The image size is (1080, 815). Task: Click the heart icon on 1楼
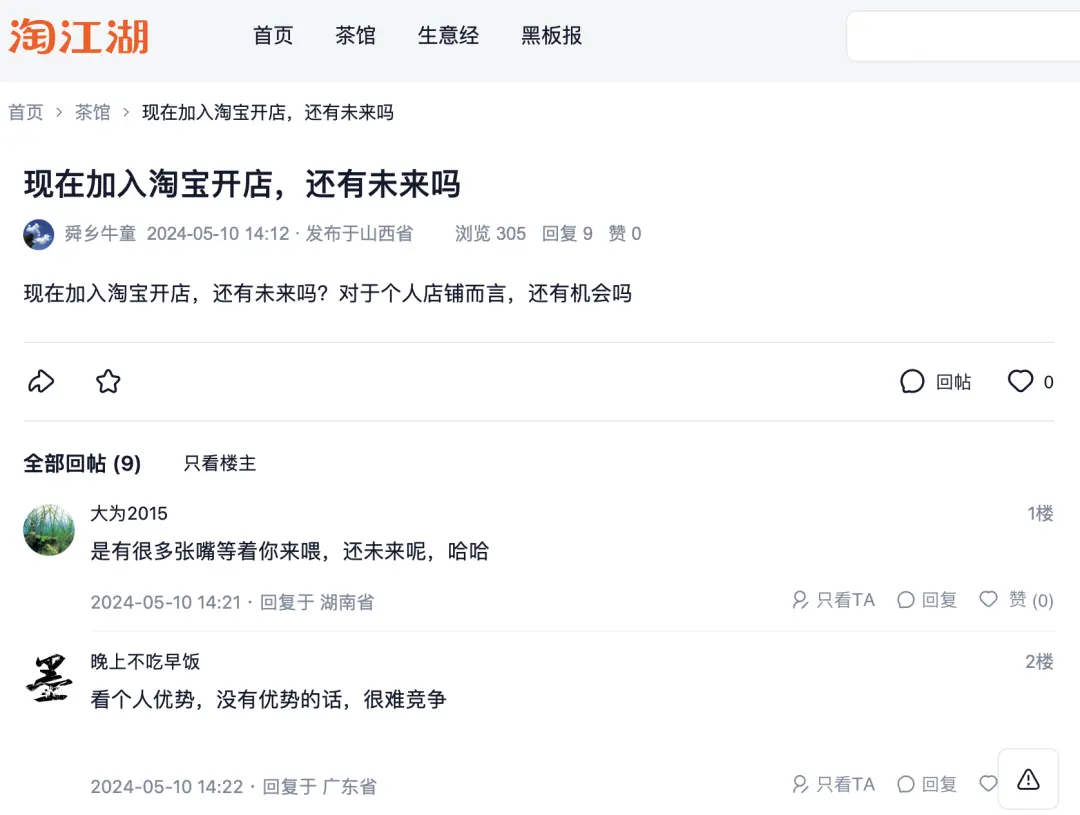pos(988,599)
